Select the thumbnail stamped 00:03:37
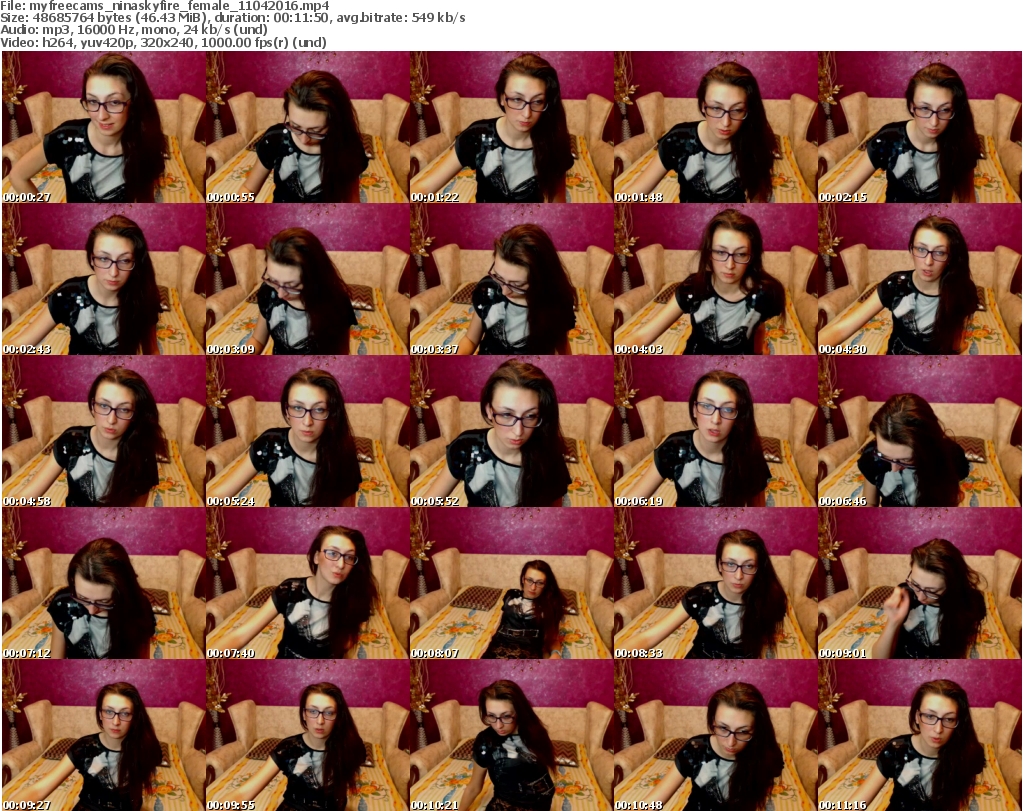Screen dimensions: 1024x811 512,279
